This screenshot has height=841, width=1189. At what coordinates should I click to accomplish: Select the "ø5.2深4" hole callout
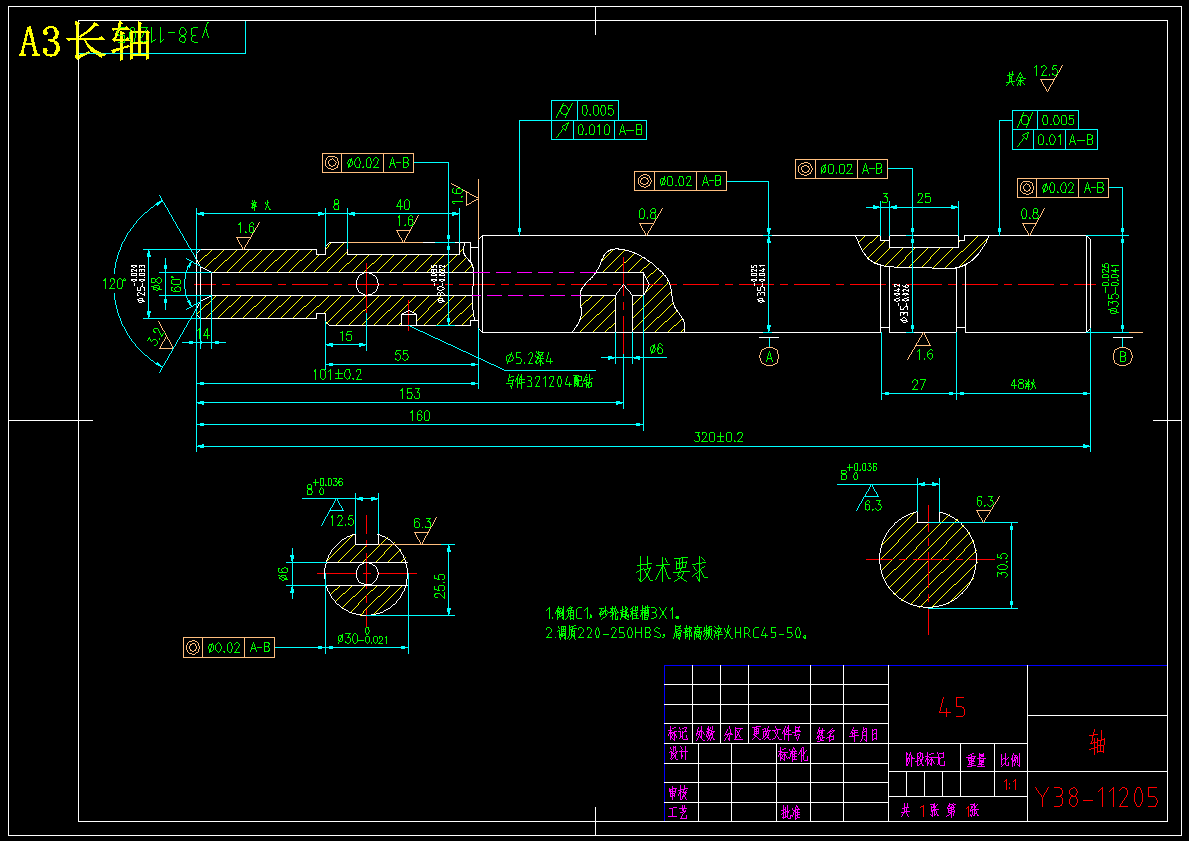529,358
